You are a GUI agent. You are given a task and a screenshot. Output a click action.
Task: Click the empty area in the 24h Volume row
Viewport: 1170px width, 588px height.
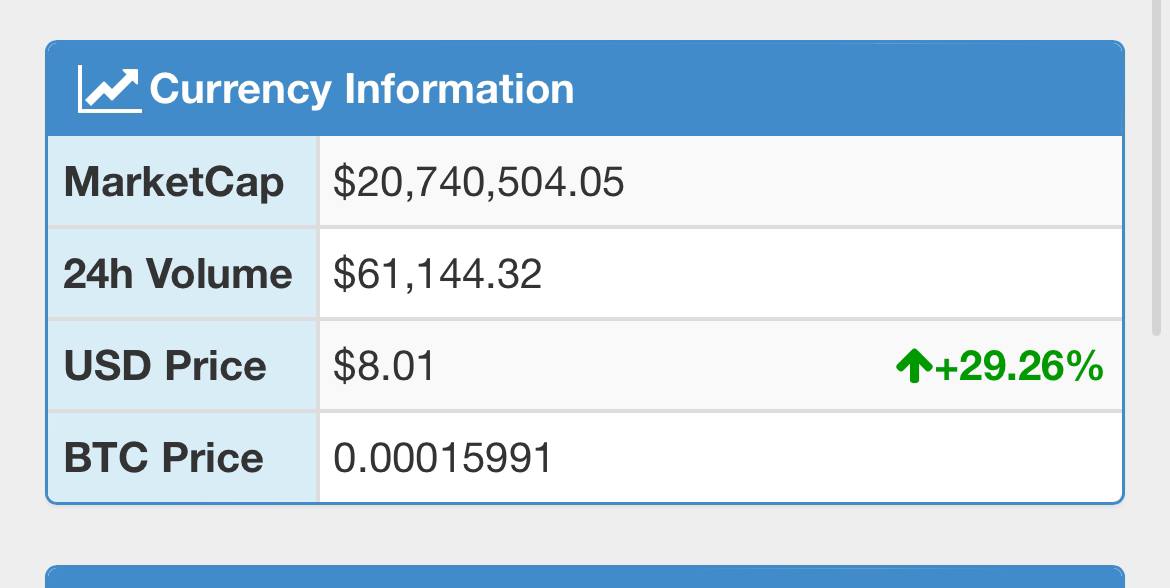(x=832, y=274)
